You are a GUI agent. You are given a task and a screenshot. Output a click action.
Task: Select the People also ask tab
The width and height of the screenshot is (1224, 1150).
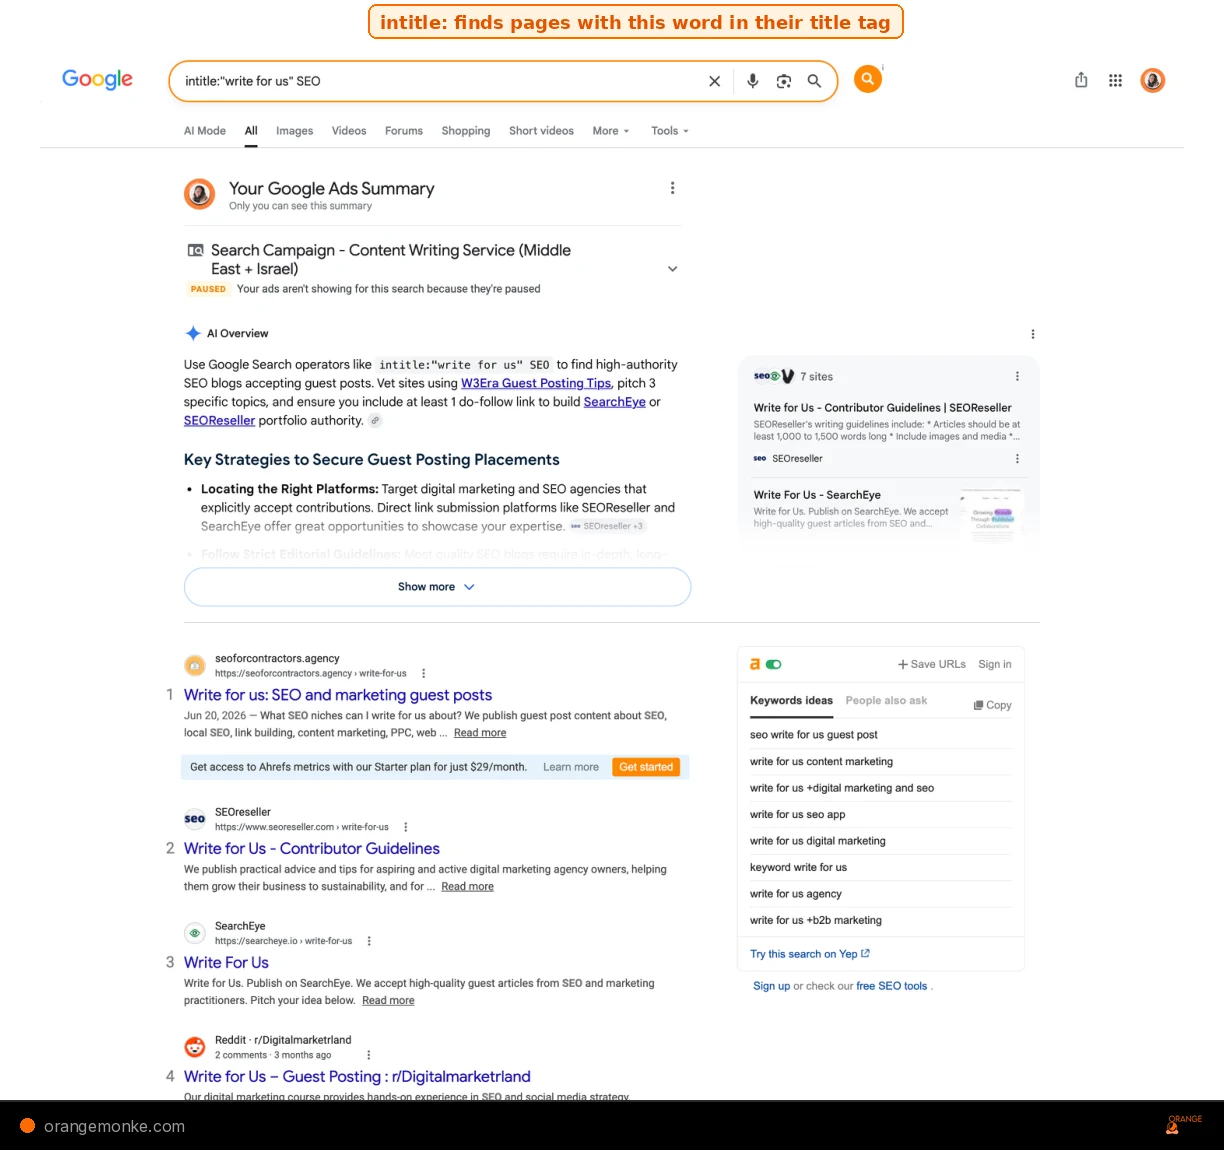click(x=886, y=701)
